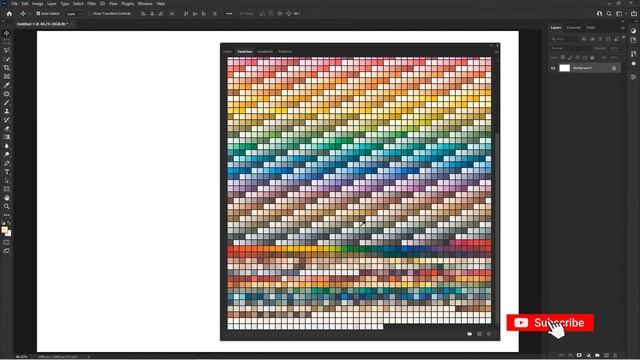The image size is (640, 360).
Task: Select the Path Selection tool
Action: tap(7, 180)
